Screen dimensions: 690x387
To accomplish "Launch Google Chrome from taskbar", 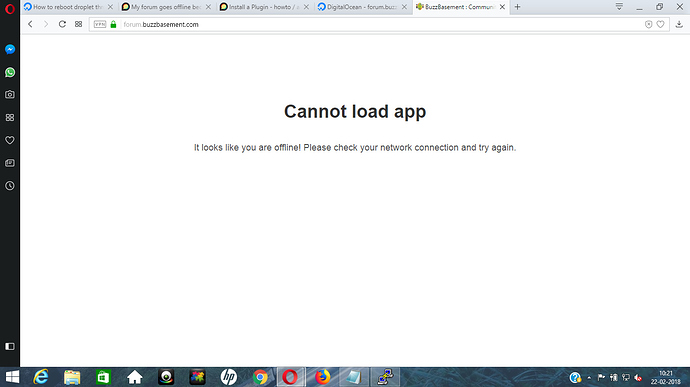I will 260,377.
